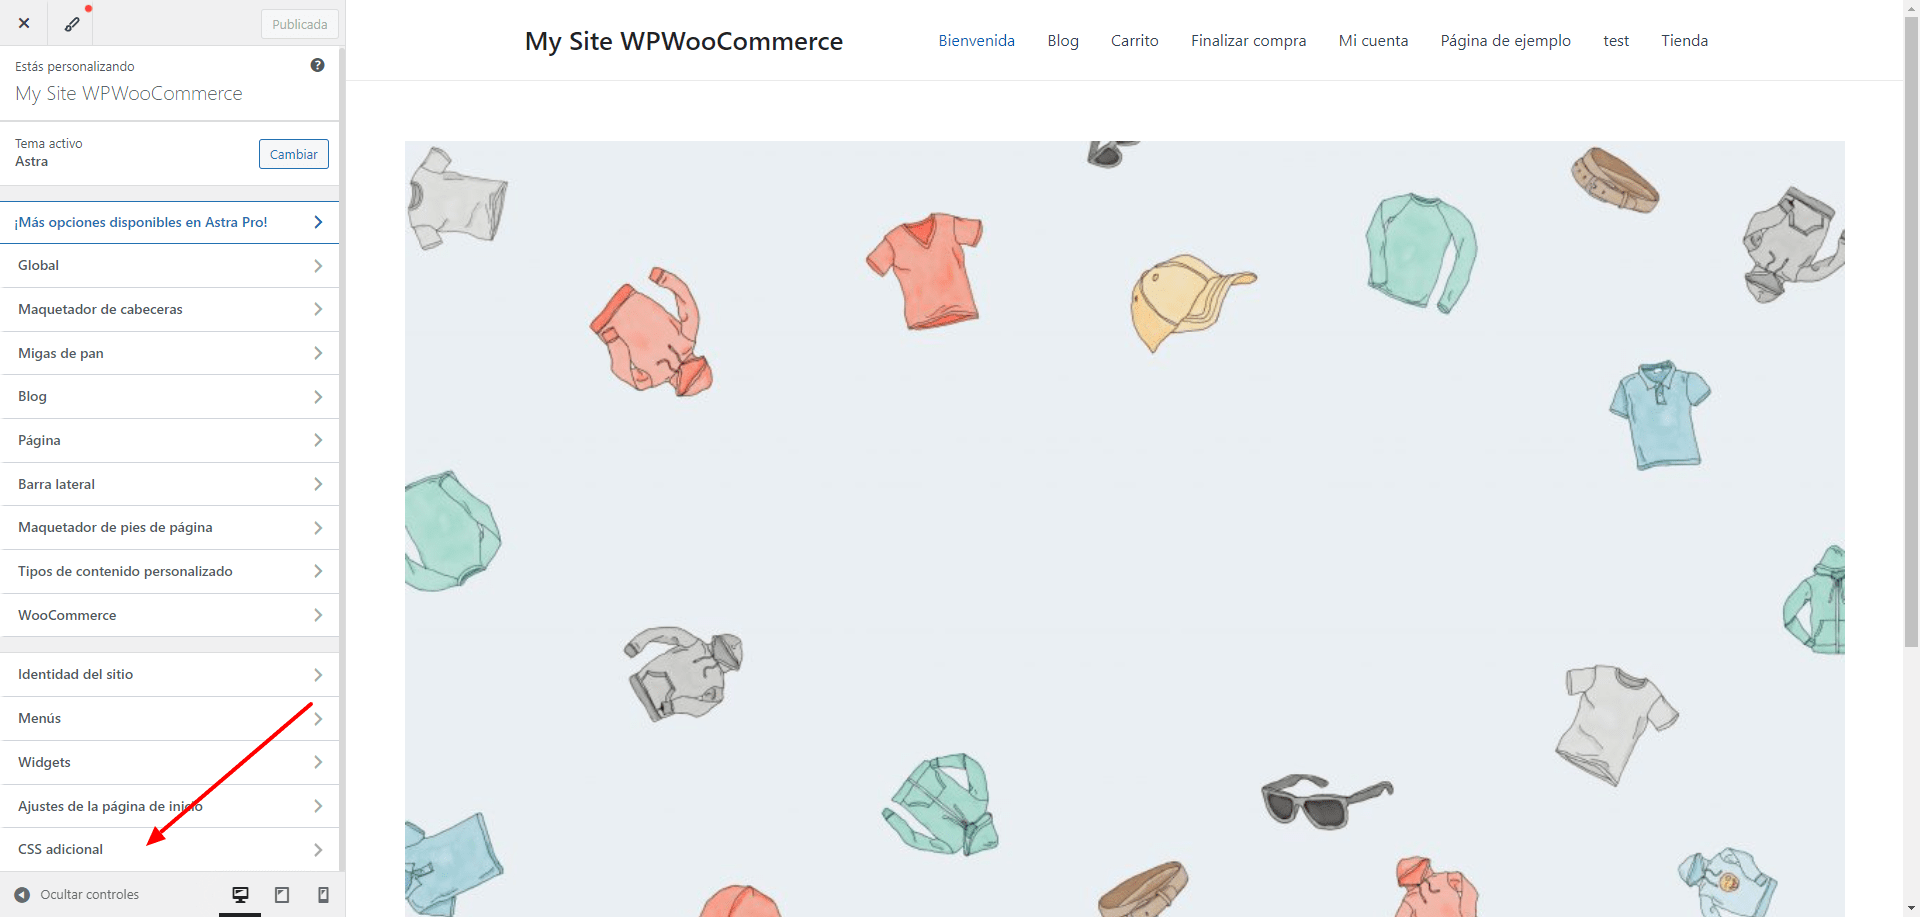Viewport: 1920px width, 917px height.
Task: Close the customizer with the X icon
Action: click(24, 23)
